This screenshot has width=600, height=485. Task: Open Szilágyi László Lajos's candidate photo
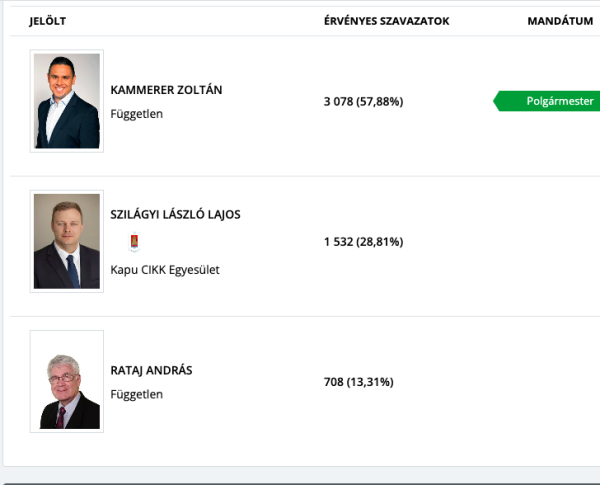click(x=67, y=241)
